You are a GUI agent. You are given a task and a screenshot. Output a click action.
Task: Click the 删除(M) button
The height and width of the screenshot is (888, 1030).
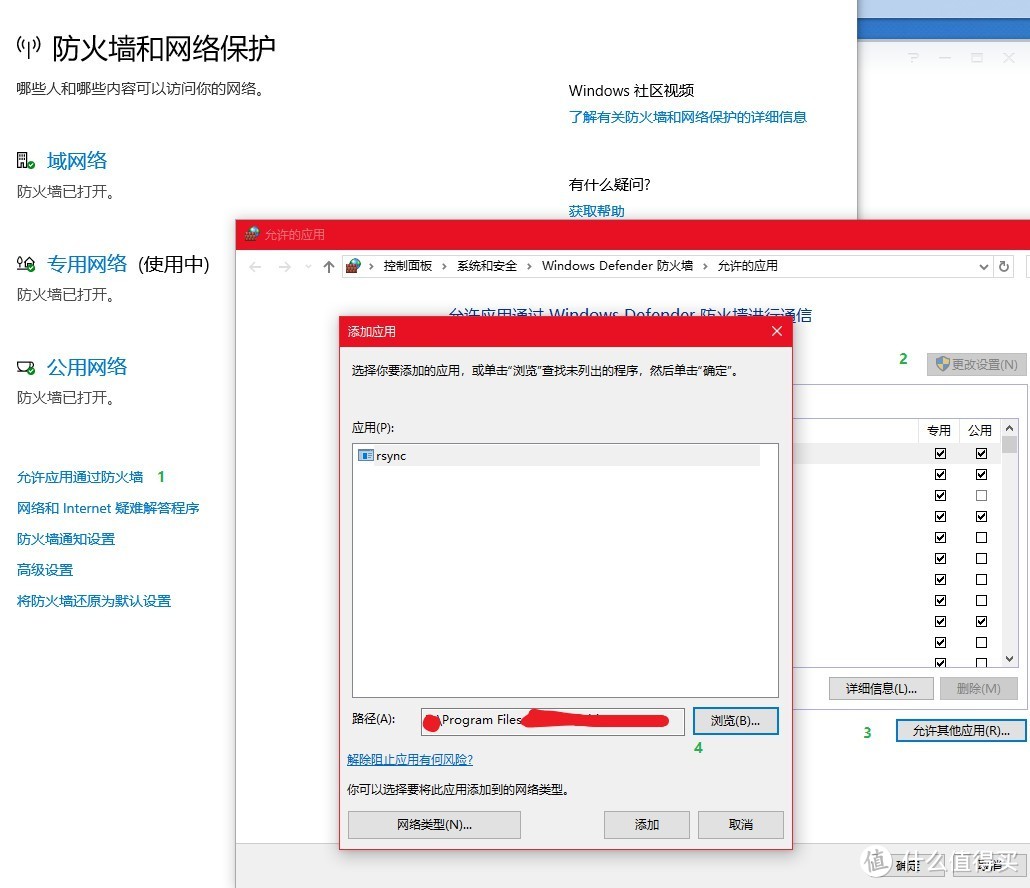click(x=979, y=688)
